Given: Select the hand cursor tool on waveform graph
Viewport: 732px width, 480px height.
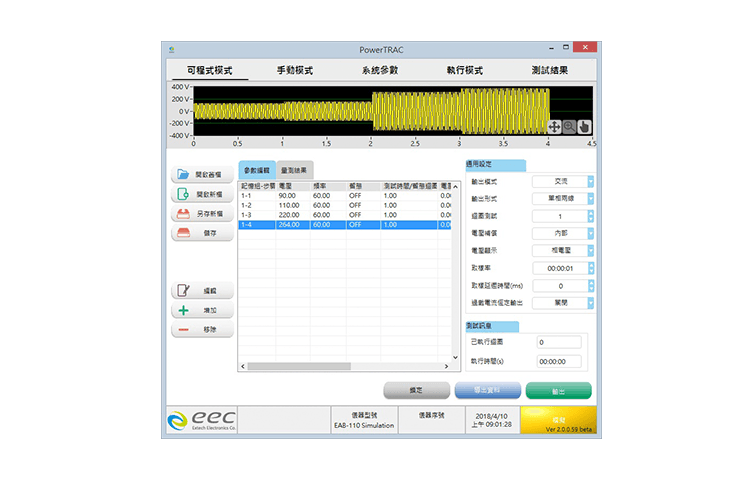Looking at the screenshot, I should tap(584, 127).
